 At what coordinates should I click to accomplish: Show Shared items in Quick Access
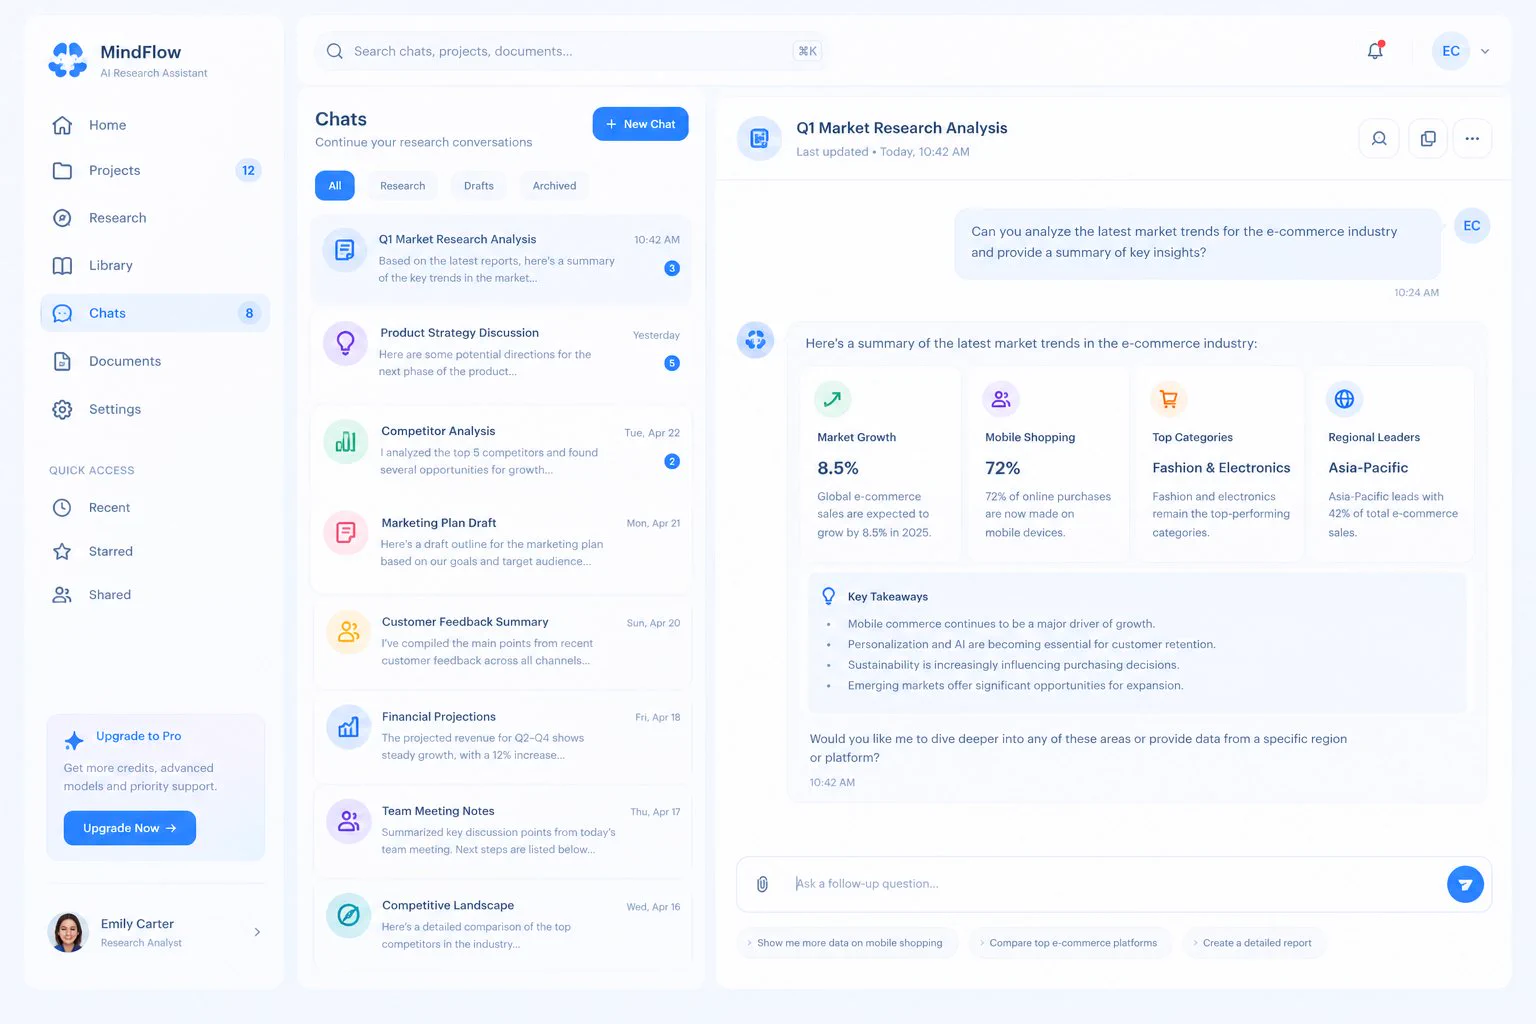155,595
